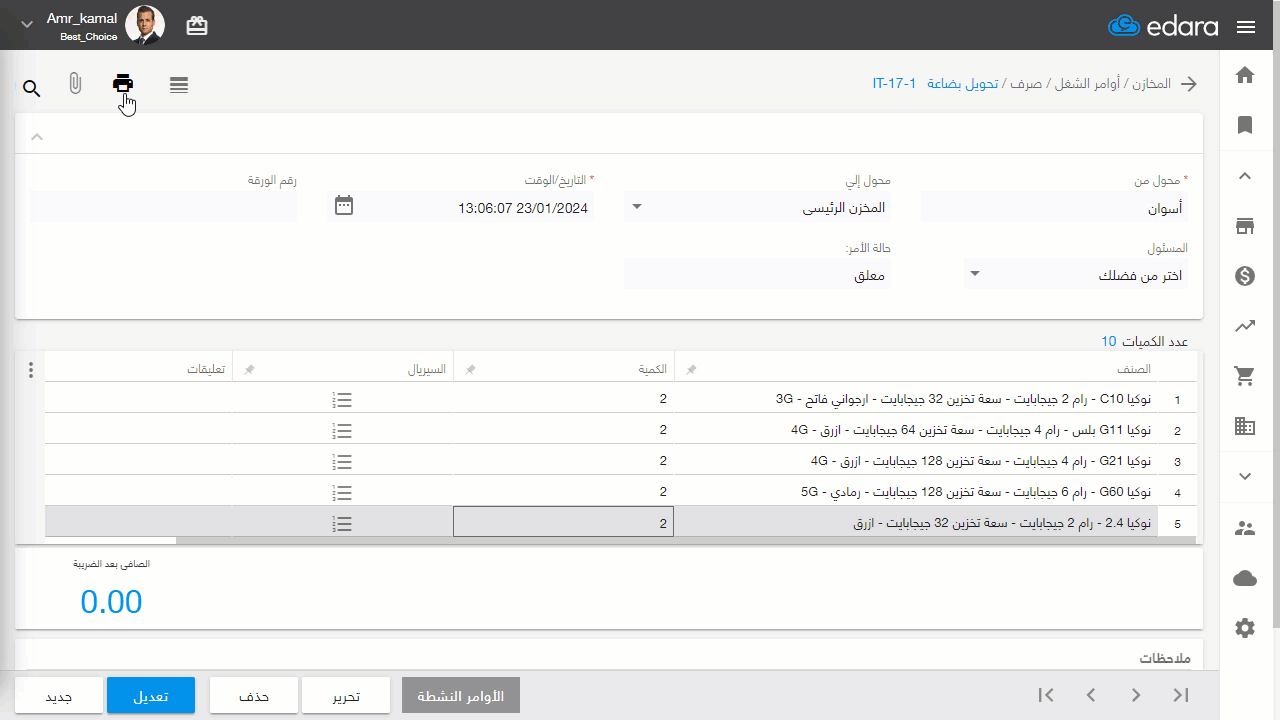Jump to the last record arrow
Screen dimensions: 1280x720
click(1181, 695)
